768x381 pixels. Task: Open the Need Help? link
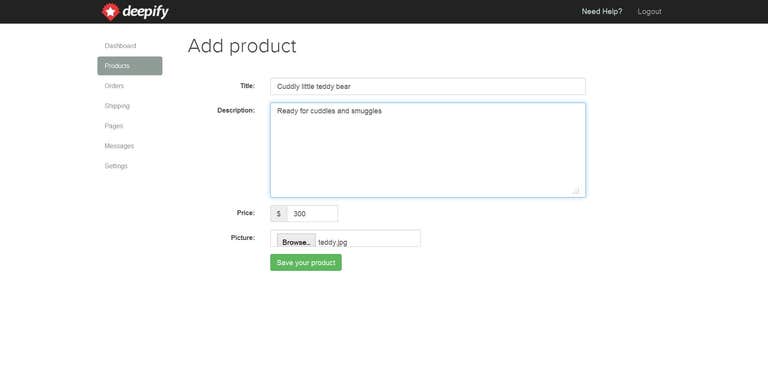point(602,12)
